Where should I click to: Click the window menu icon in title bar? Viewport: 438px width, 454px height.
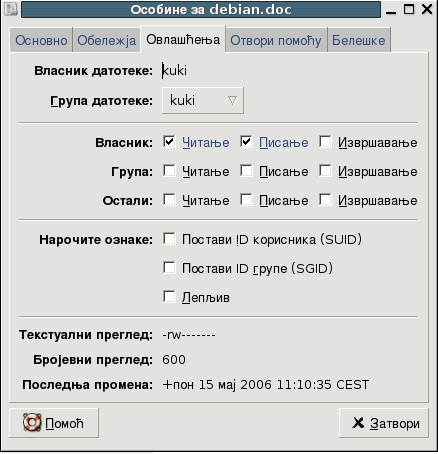[11, 9]
